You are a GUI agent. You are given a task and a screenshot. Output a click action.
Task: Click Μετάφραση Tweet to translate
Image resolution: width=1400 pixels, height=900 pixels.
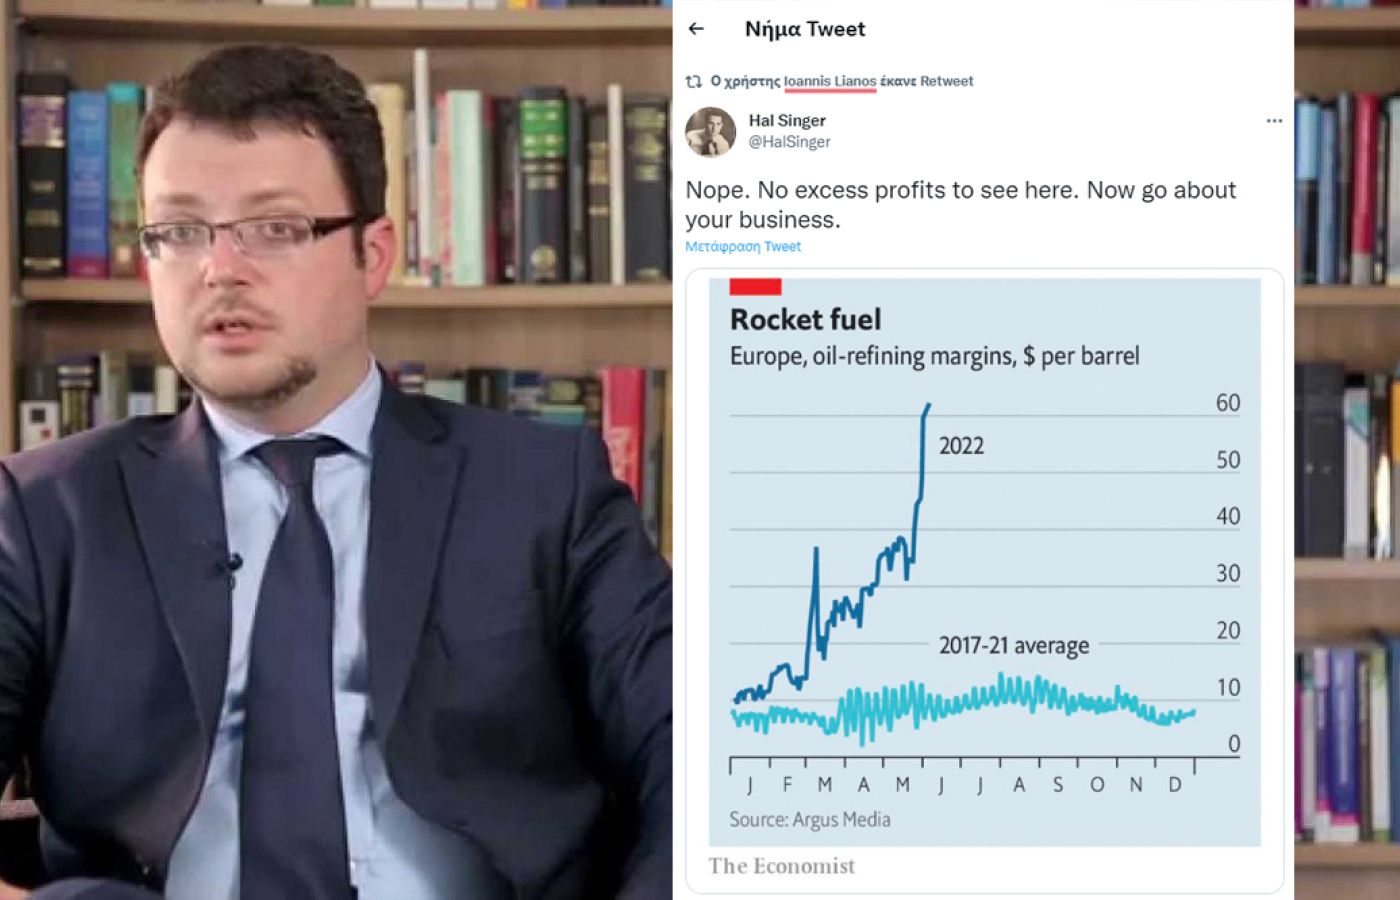pyautogui.click(x=743, y=247)
